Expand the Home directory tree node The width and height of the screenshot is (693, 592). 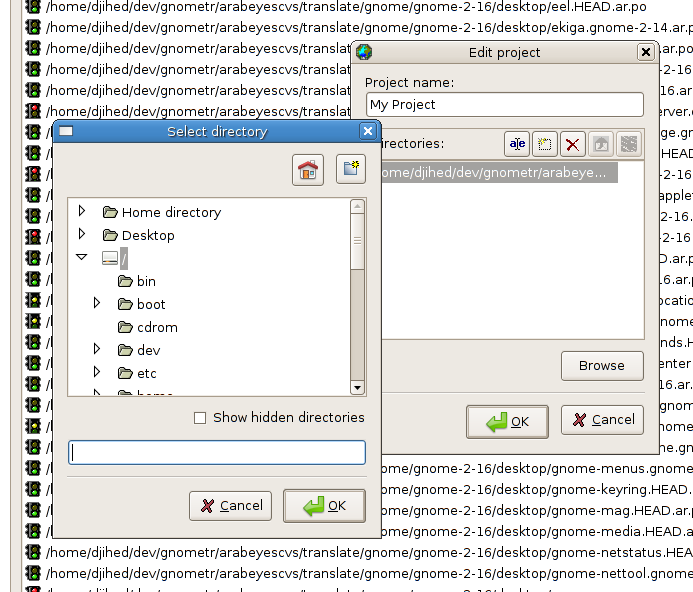coord(82,211)
